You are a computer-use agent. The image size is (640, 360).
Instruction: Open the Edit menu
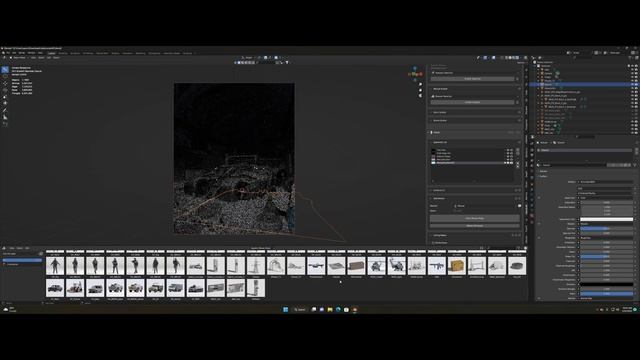(14, 53)
